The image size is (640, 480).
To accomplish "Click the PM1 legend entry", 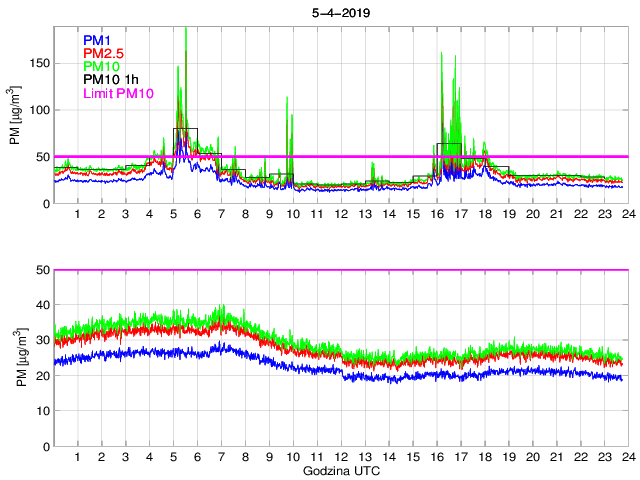I will point(97,39).
